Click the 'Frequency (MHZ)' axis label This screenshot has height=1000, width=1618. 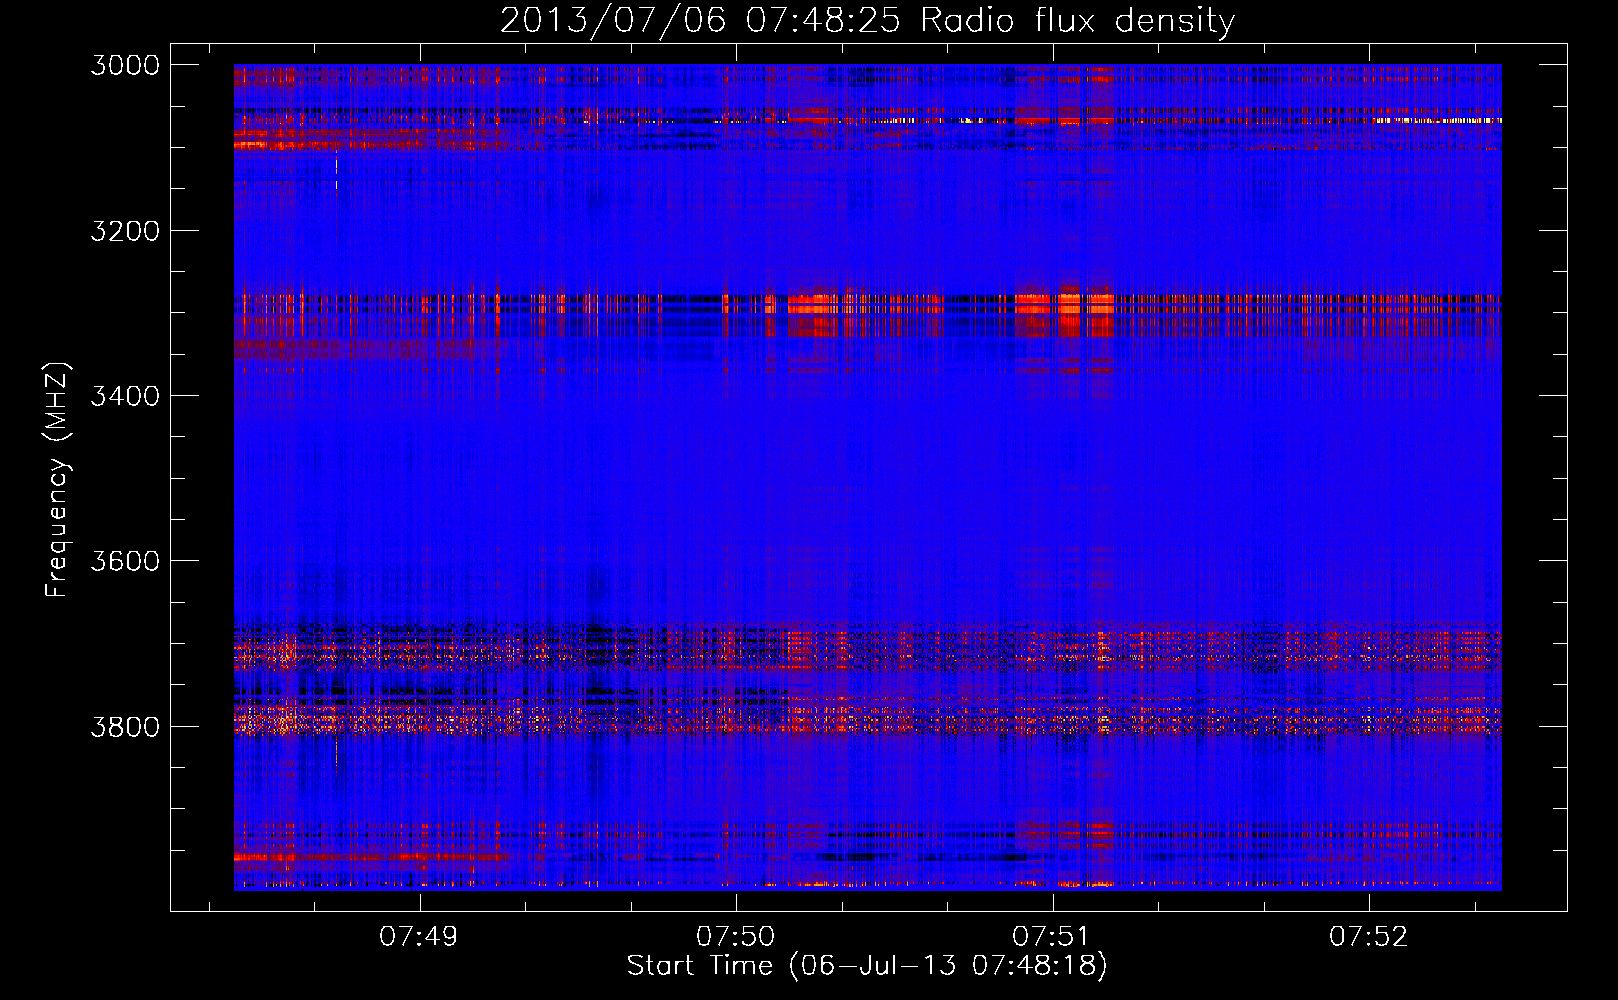[57, 479]
